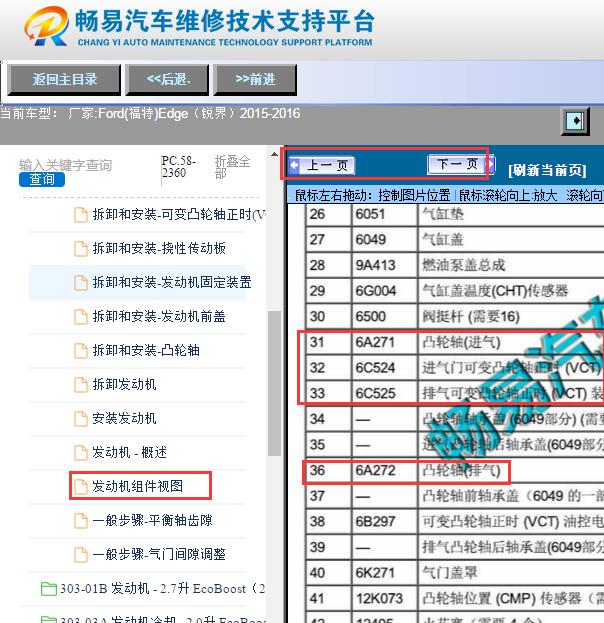Click 凸轮轴(进气) cell in row 31

511,342
